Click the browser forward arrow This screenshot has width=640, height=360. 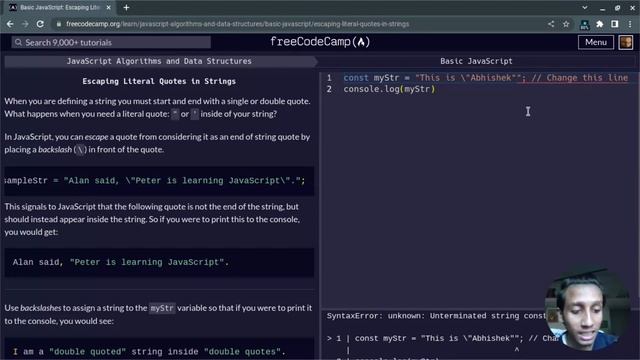[25, 24]
